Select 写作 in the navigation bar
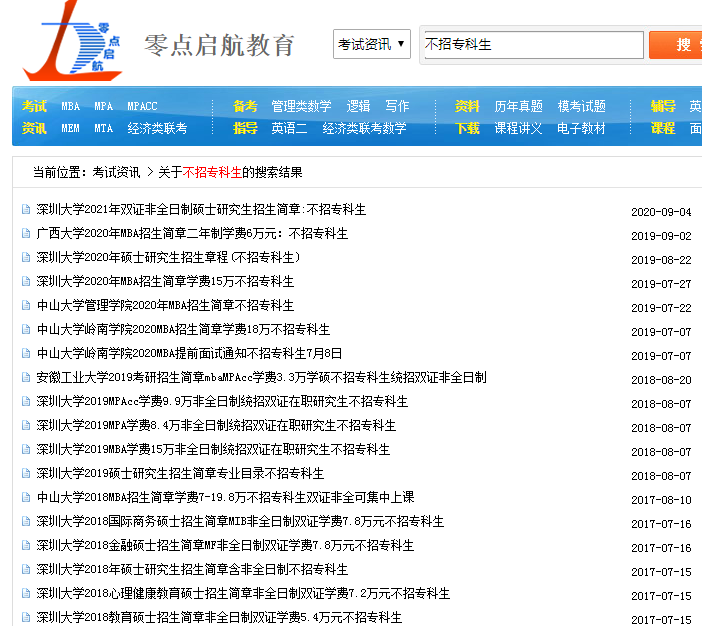This screenshot has width=702, height=626. point(397,106)
